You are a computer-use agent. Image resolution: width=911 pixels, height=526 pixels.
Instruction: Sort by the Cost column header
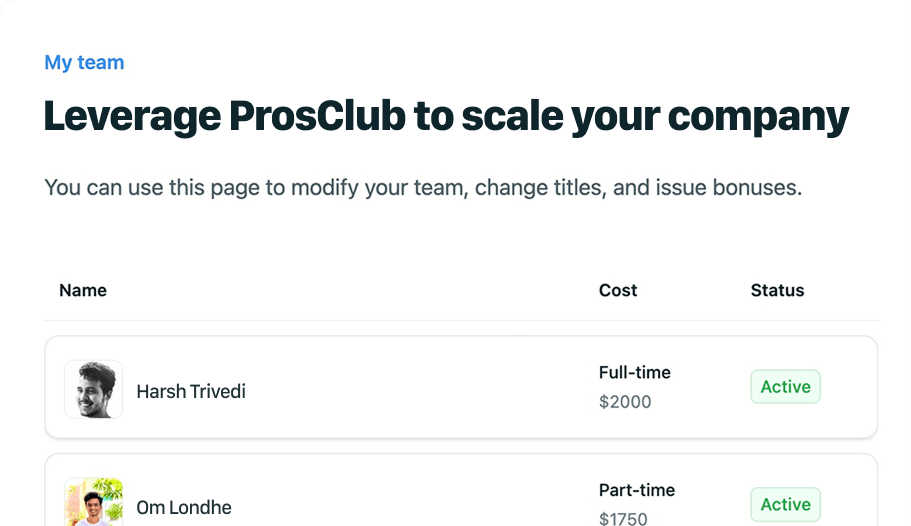(618, 291)
